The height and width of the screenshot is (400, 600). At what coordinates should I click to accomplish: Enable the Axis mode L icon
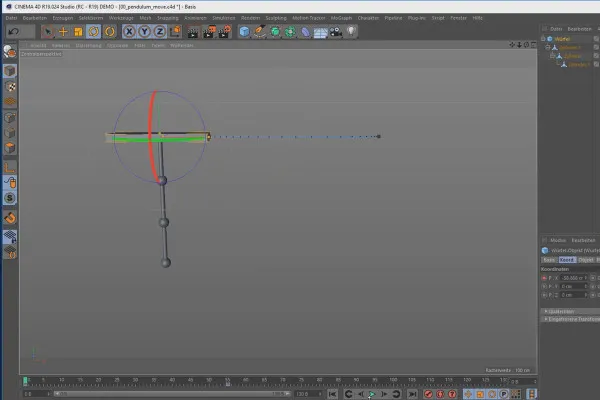pyautogui.click(x=10, y=167)
